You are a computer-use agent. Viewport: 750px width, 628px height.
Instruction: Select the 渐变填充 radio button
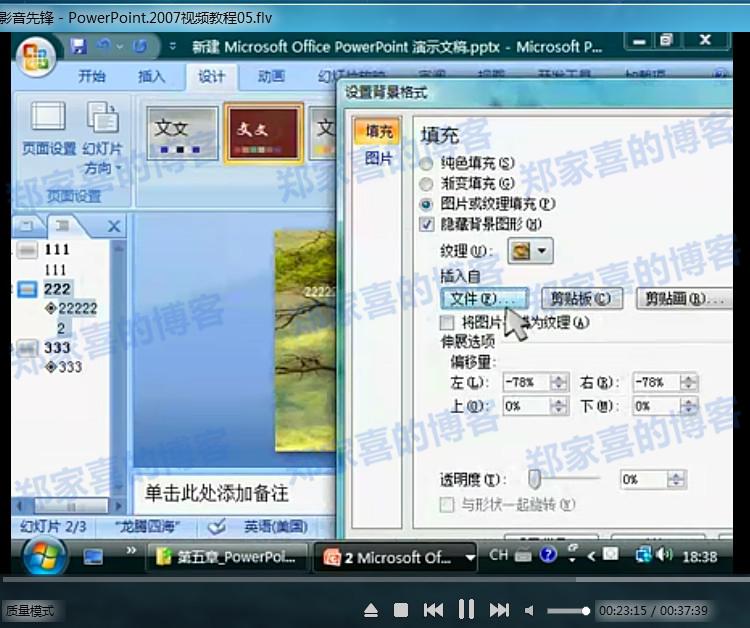(426, 184)
